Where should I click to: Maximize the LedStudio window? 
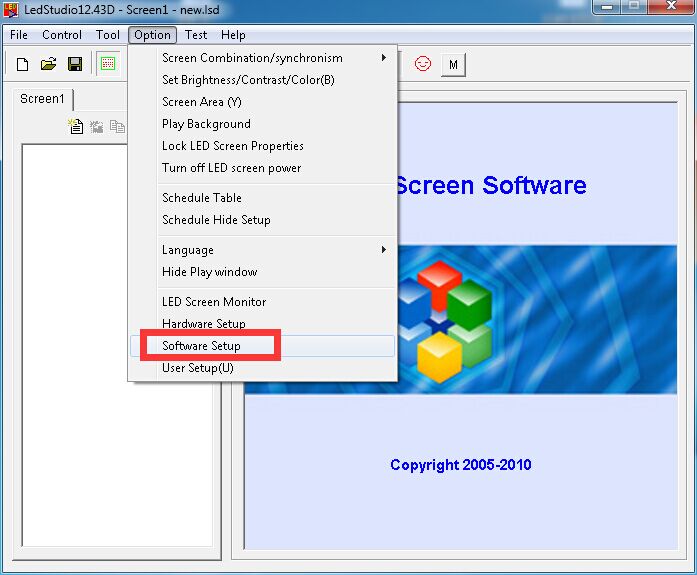(634, 7)
